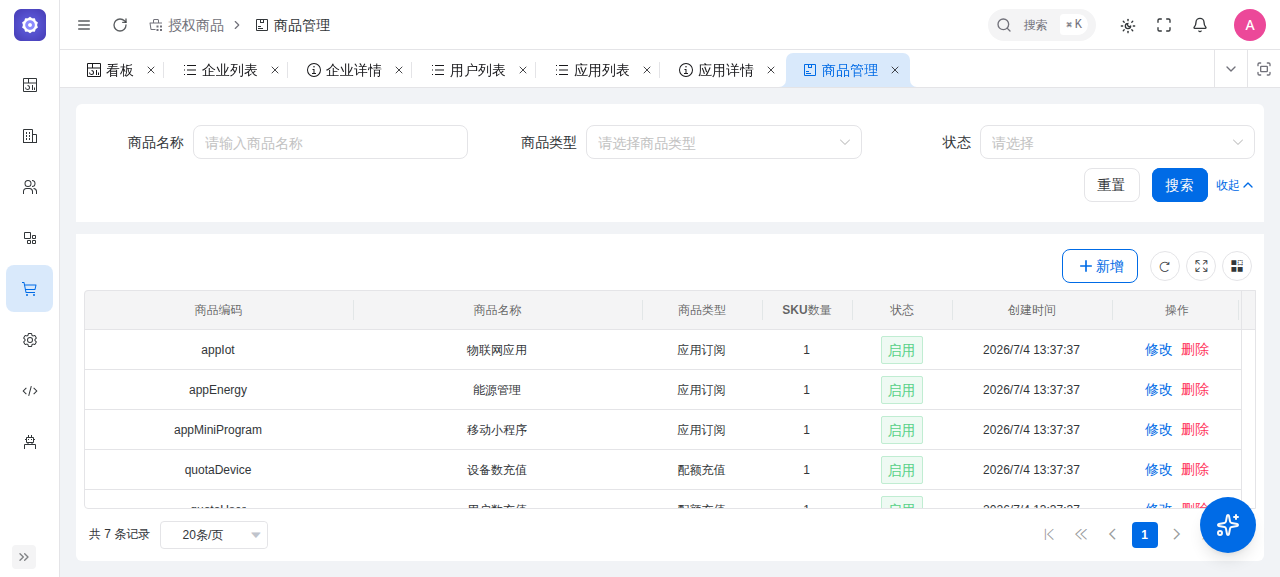Open the dashboard icon in sidebar
This screenshot has width=1280, height=577.
(30, 85)
